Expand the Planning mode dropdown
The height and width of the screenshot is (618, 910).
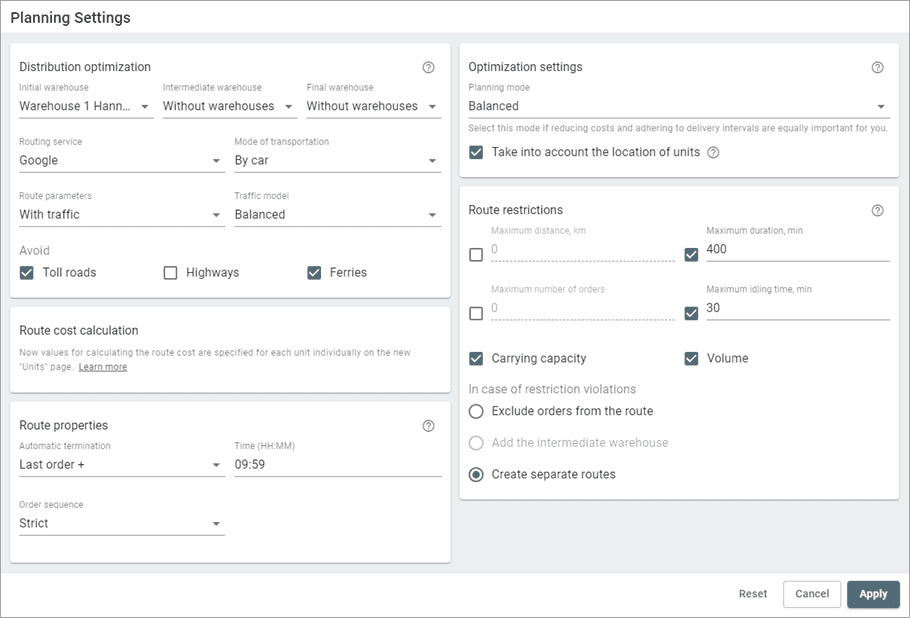coord(677,106)
